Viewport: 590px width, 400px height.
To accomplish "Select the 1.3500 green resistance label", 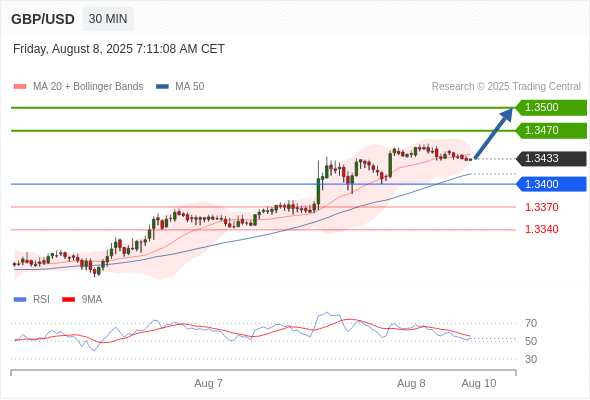I will coord(551,108).
